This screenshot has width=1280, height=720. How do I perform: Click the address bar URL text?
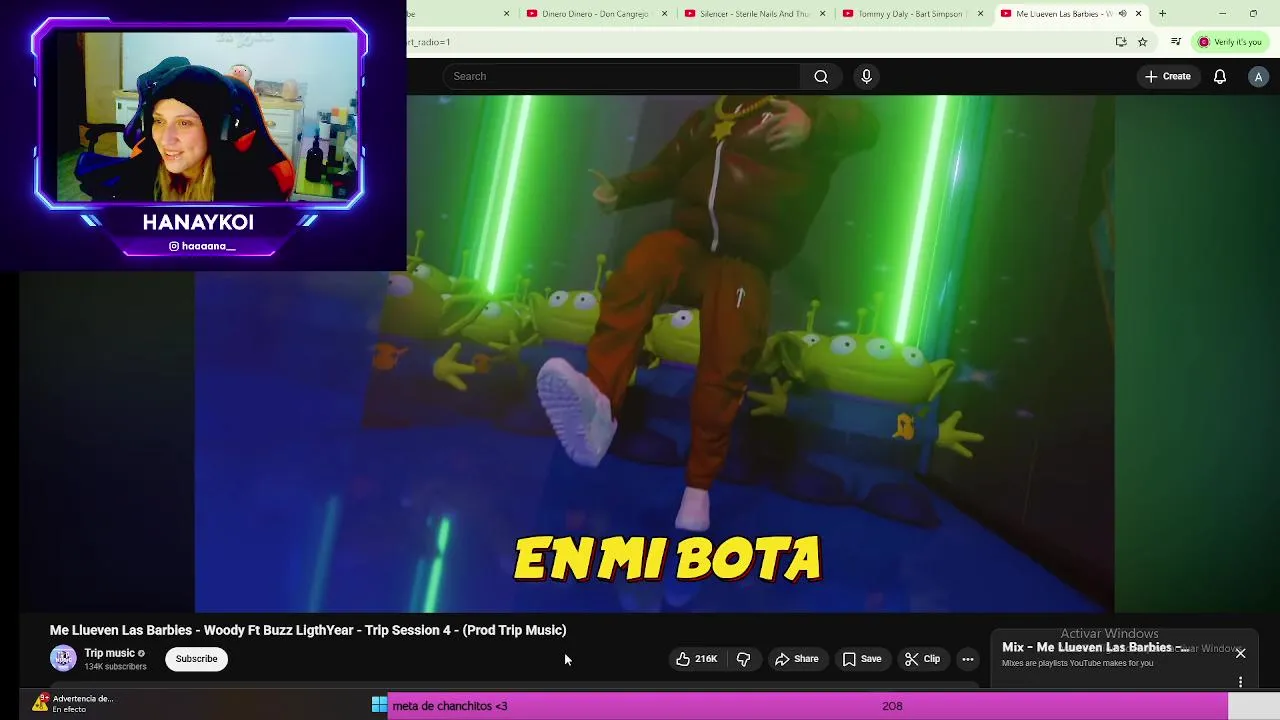[x=430, y=42]
